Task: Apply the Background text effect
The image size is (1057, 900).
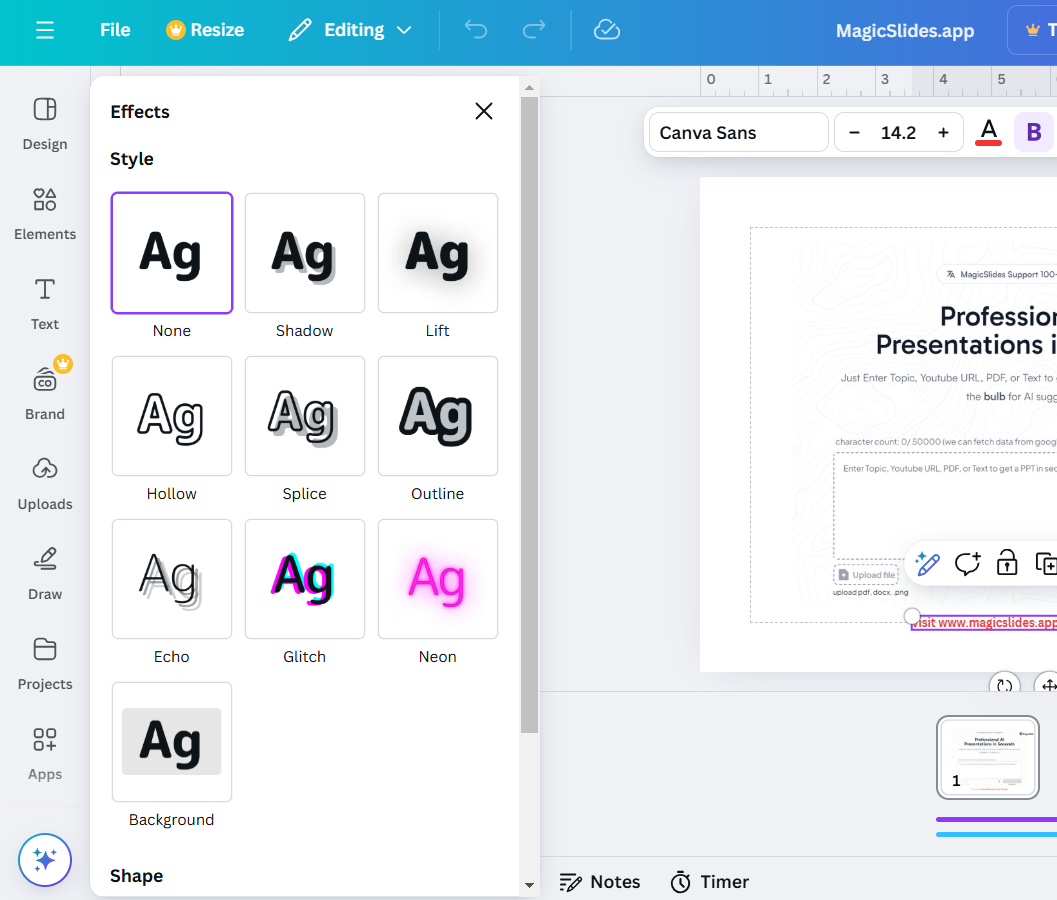Action: point(172,742)
